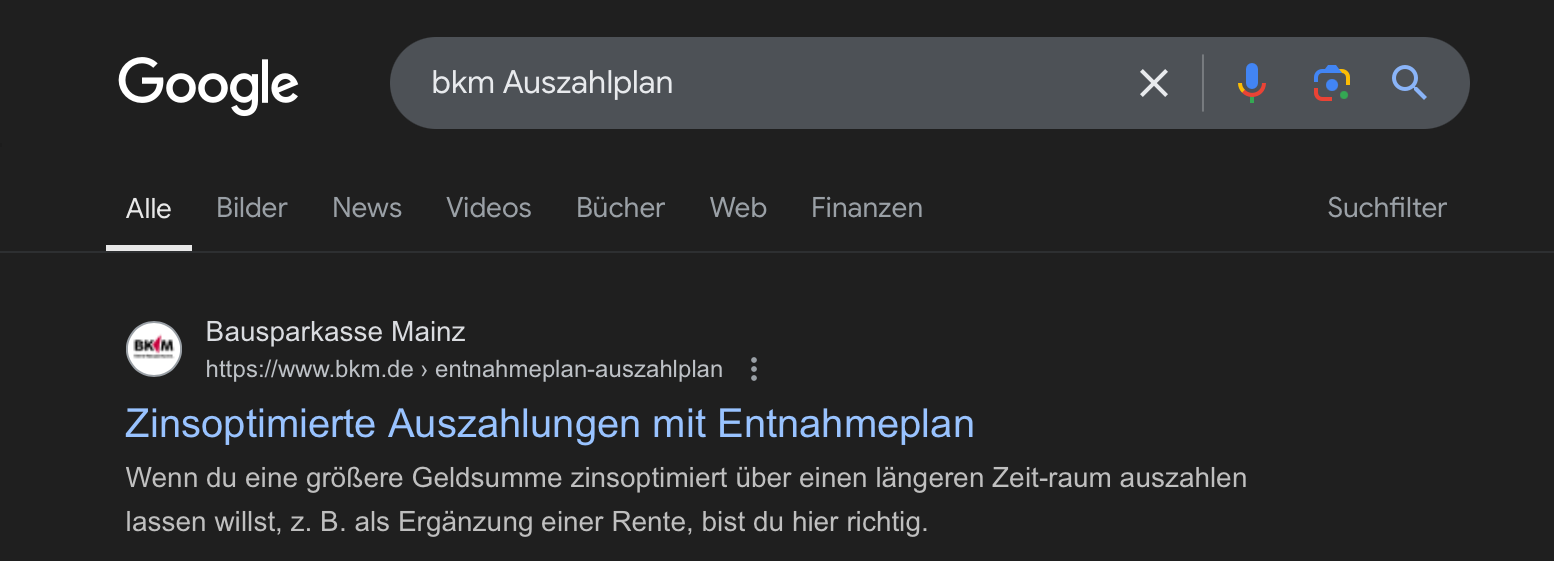This screenshot has height=561, width=1554.
Task: Click the Bausparkasse Mainz site name
Action: tap(335, 331)
